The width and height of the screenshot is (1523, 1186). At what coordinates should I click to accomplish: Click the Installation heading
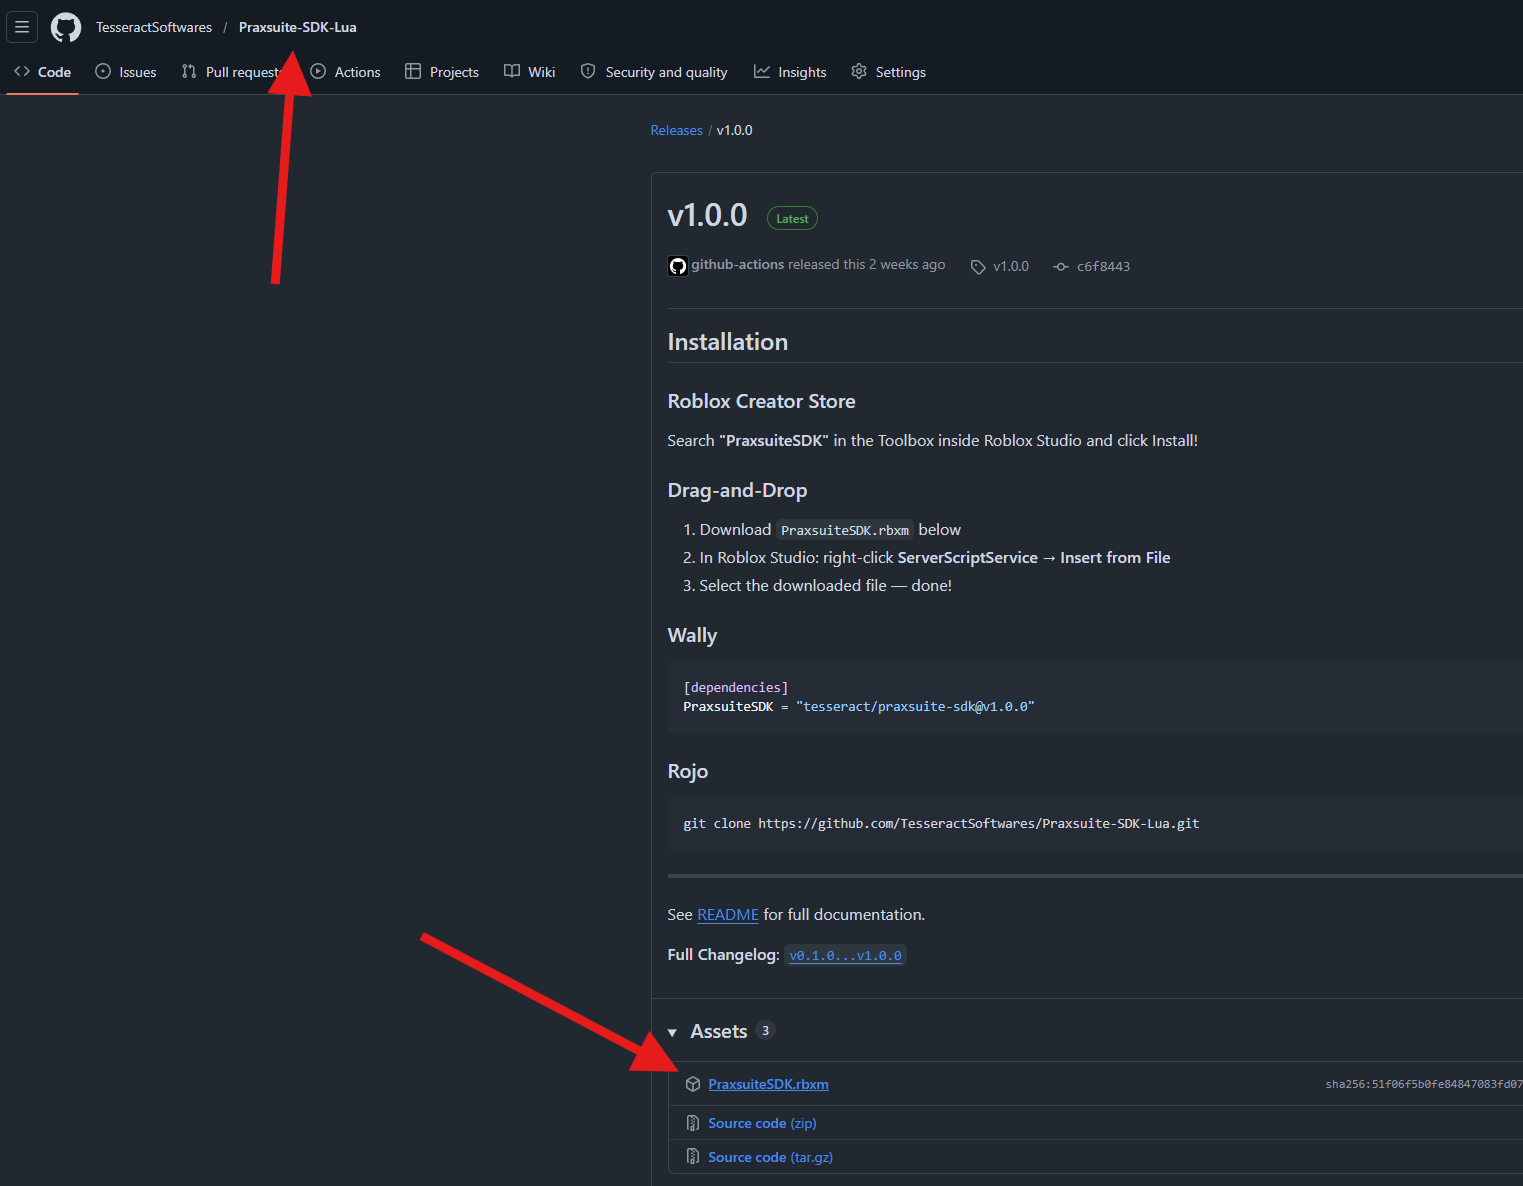[x=728, y=342]
